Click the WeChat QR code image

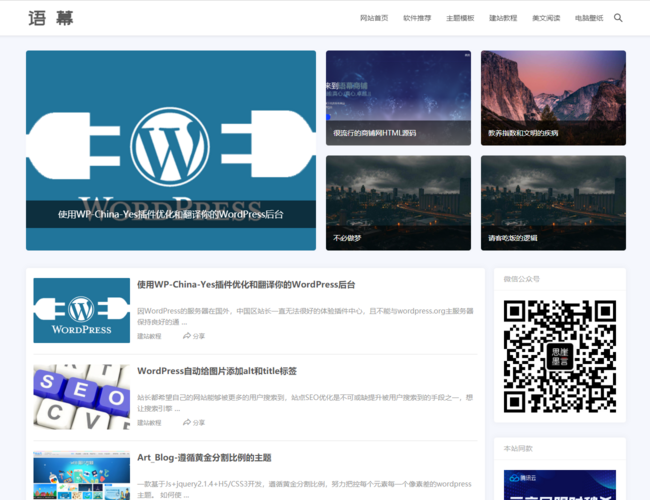point(560,357)
